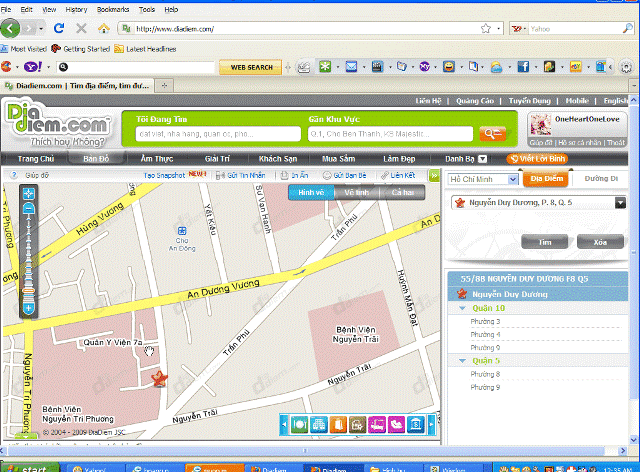Expand the Nguyễn Duy Dương address dropdown
Viewport: 640px width, 472px height.
620,203
